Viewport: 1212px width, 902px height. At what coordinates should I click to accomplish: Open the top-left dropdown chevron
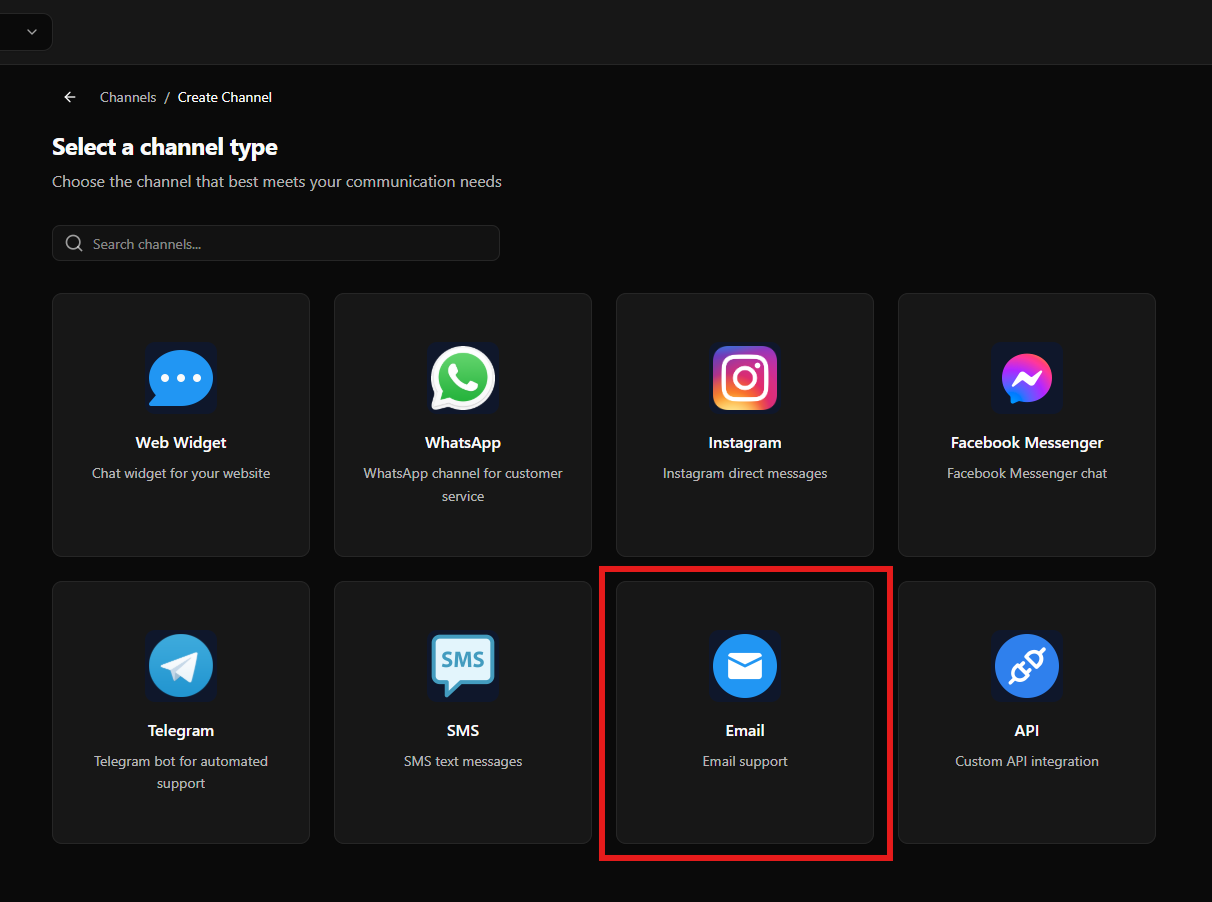pos(32,32)
